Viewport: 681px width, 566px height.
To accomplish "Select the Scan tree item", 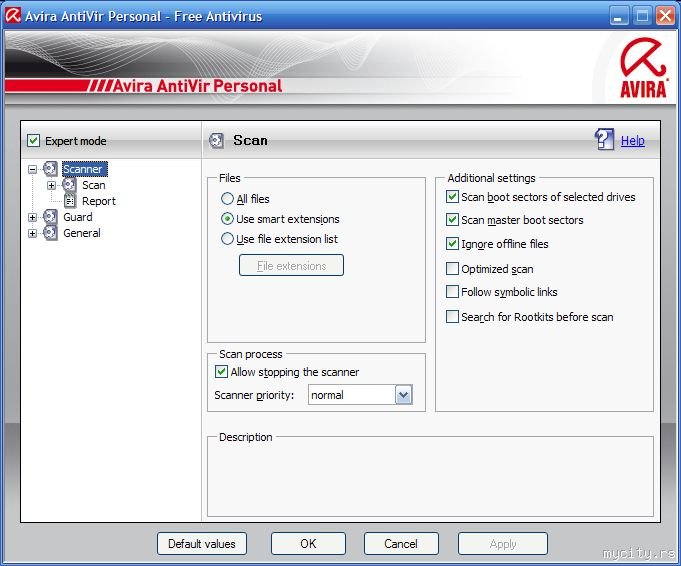I will pyautogui.click(x=93, y=185).
